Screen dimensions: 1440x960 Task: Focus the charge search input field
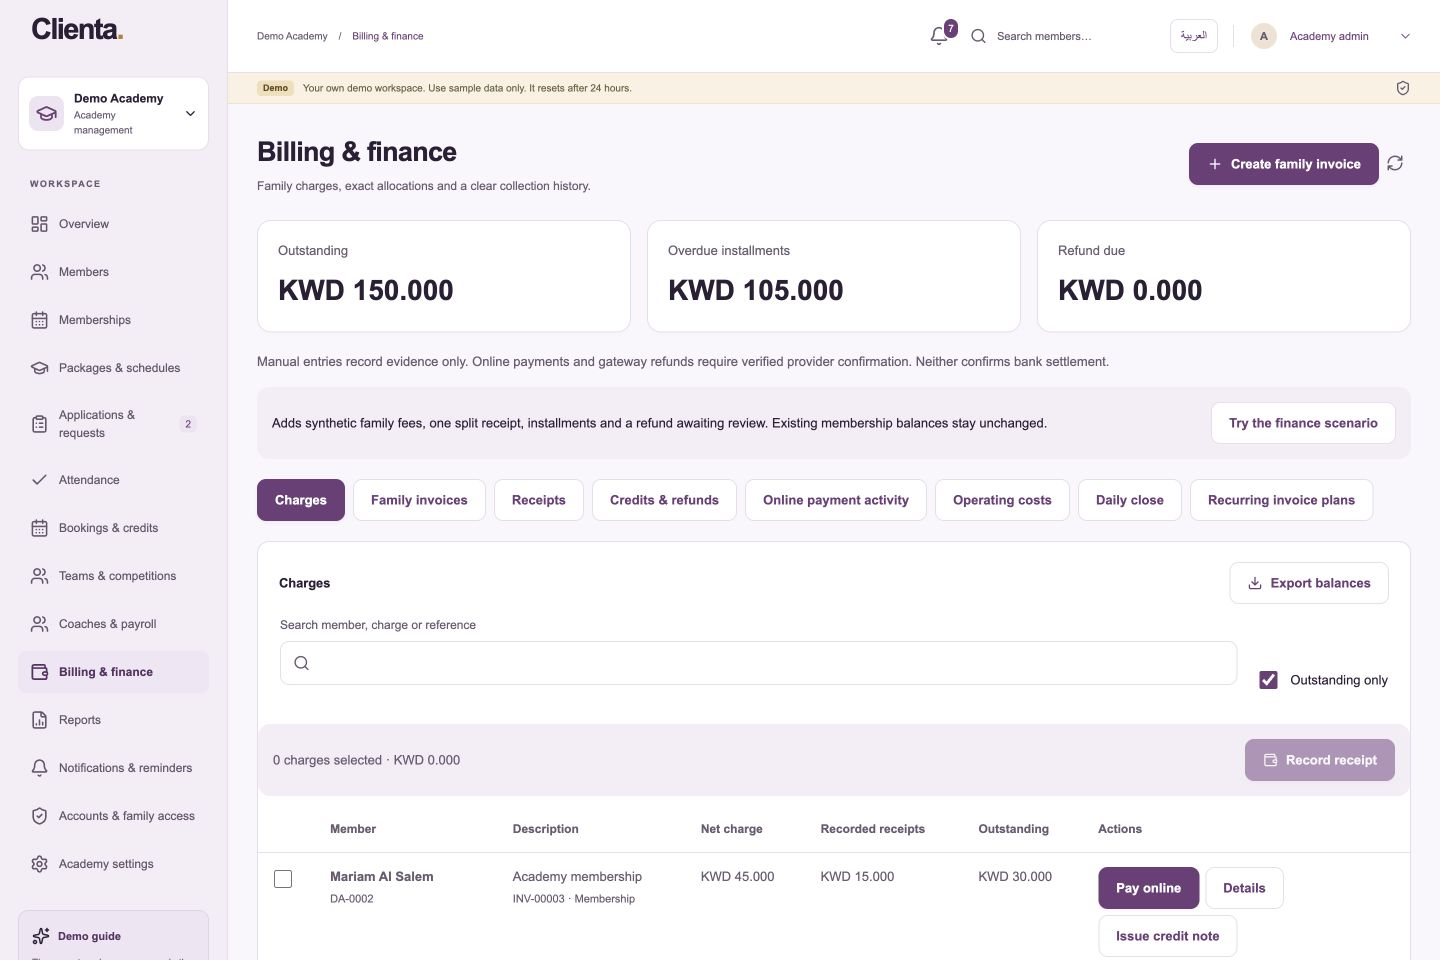coord(758,663)
